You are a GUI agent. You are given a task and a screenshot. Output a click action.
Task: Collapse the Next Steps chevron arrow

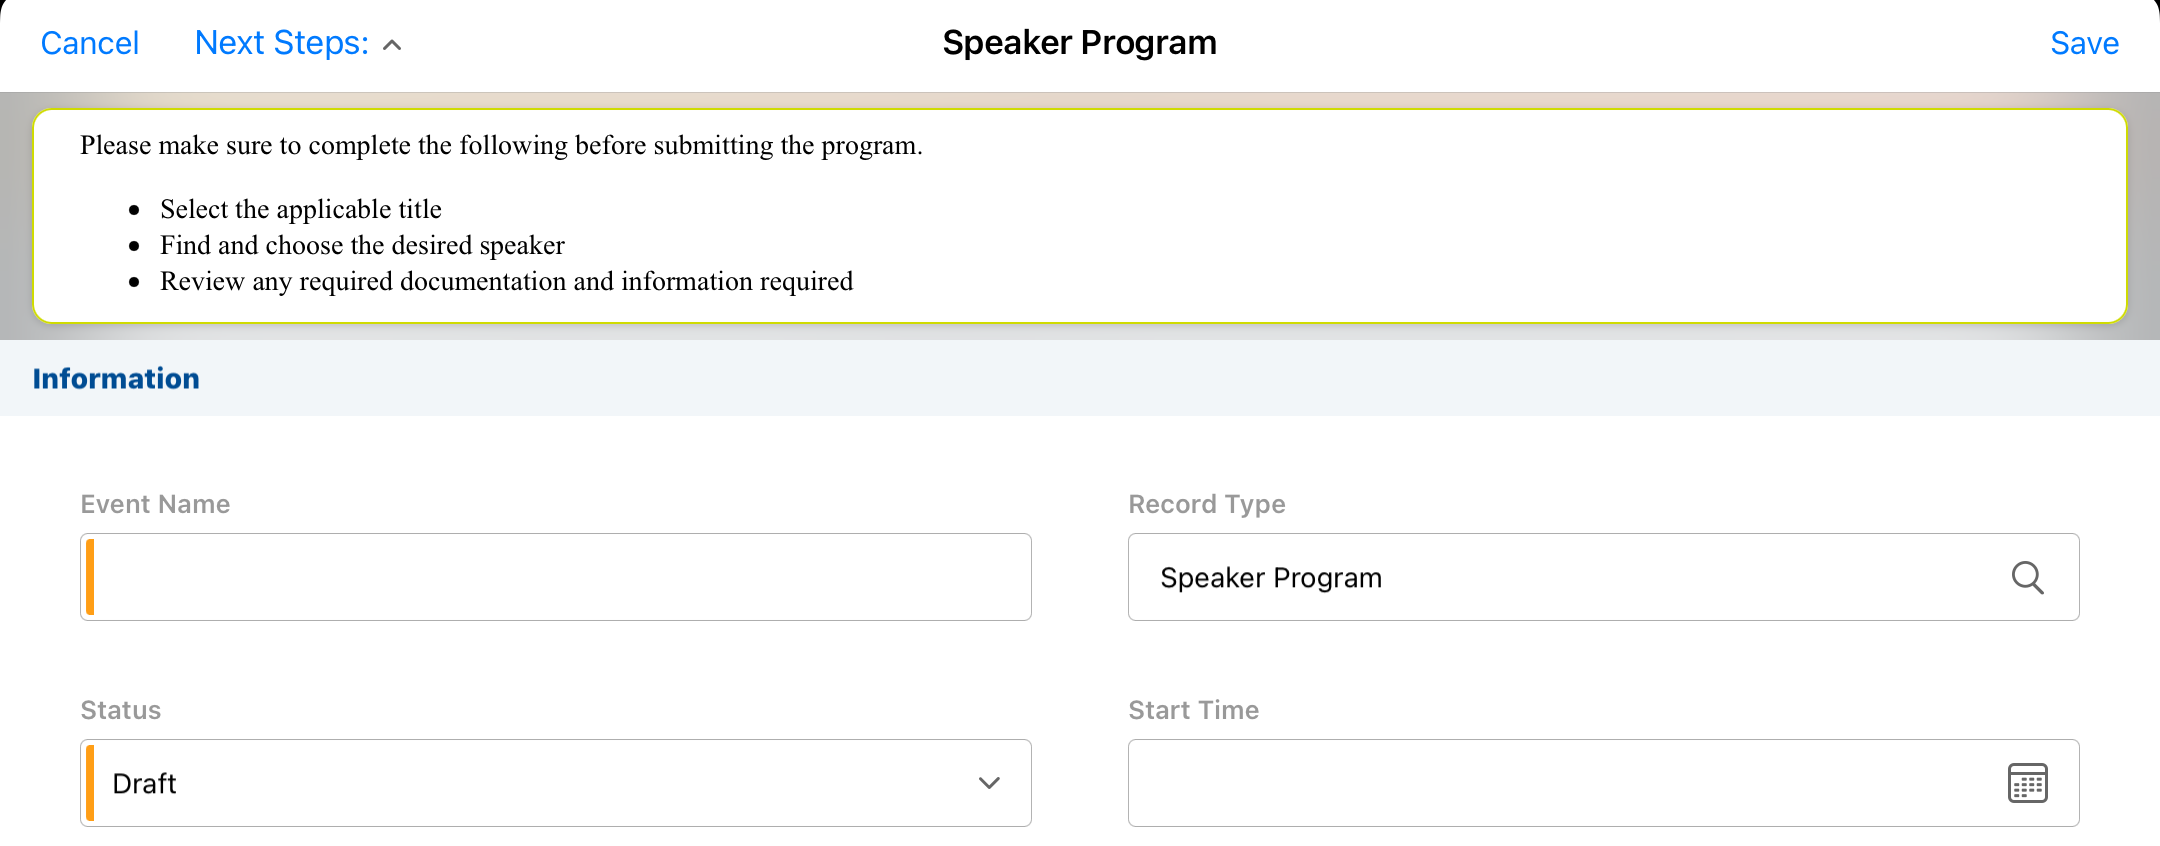click(x=393, y=45)
